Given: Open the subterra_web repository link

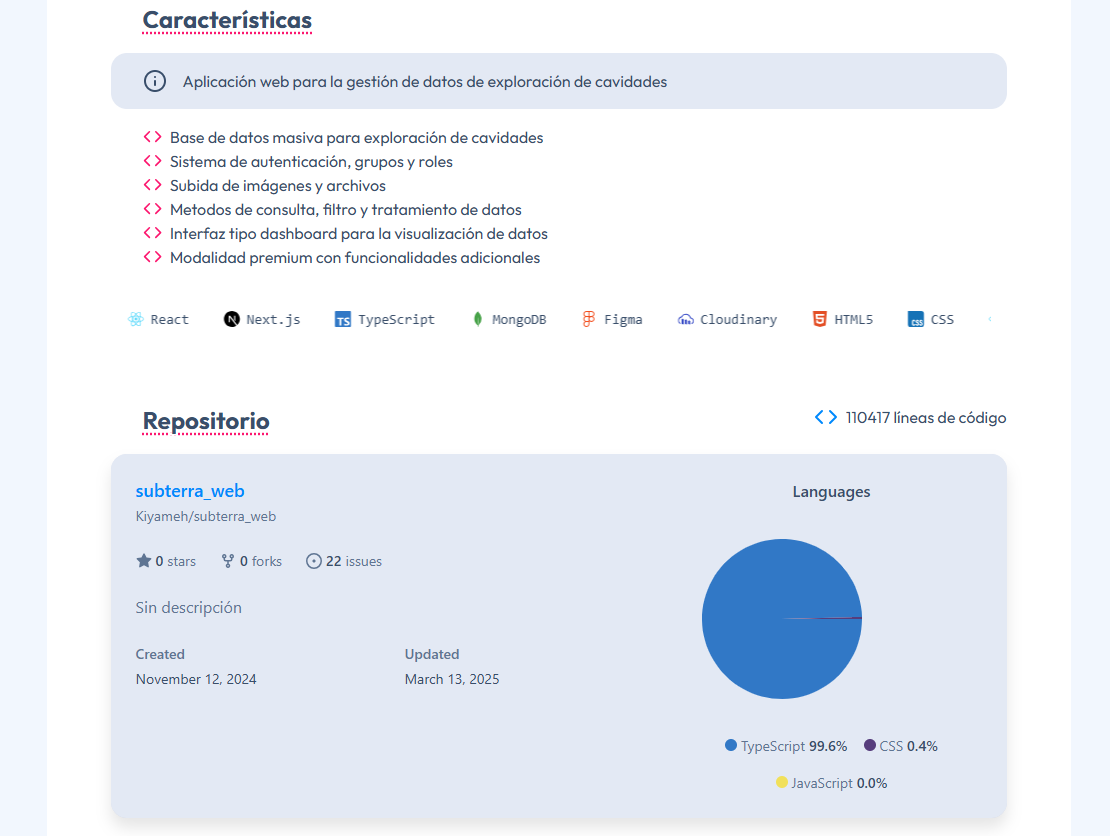Looking at the screenshot, I should (x=190, y=491).
